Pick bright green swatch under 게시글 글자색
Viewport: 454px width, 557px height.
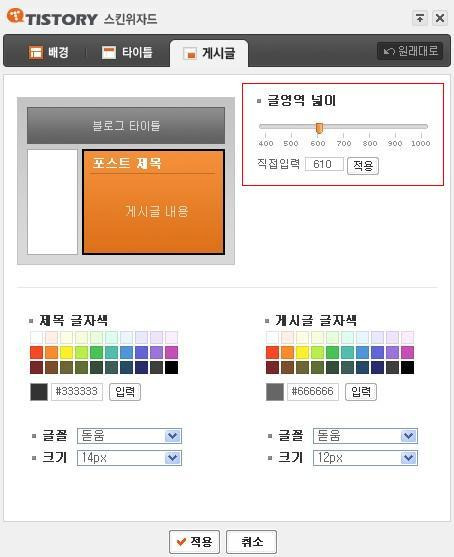(x=332, y=352)
